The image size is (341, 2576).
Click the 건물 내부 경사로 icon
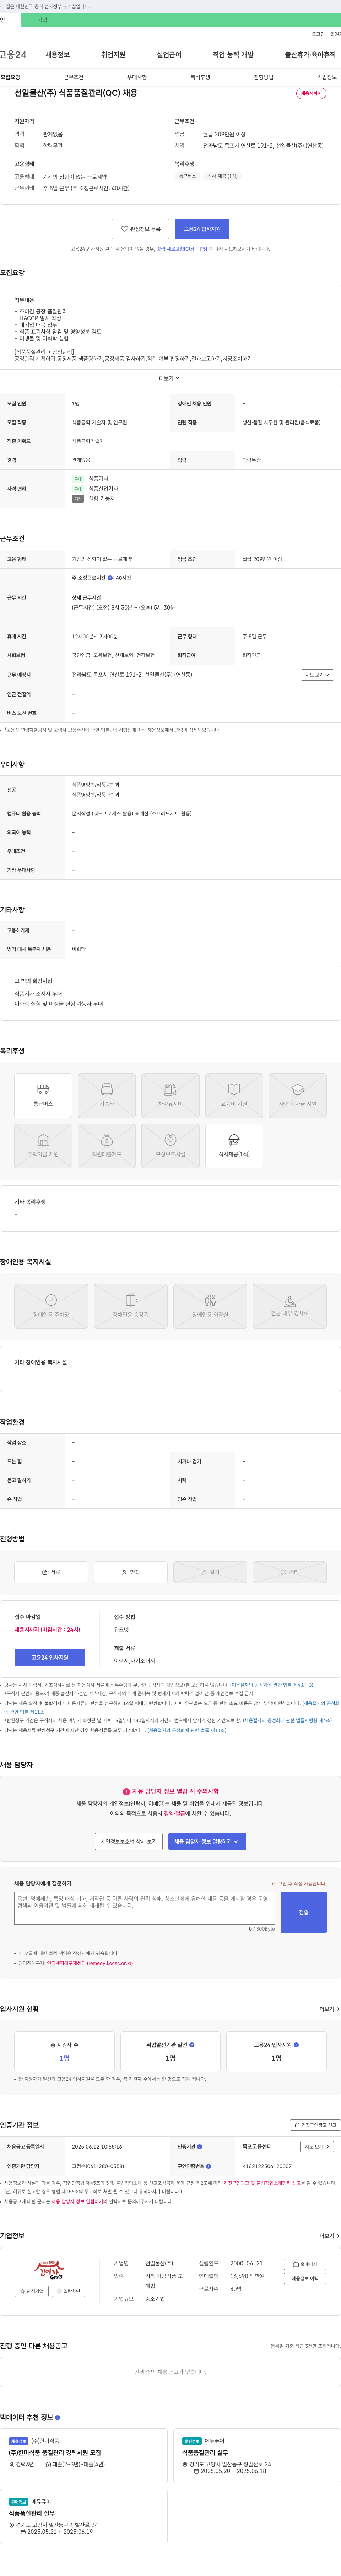(x=290, y=1306)
